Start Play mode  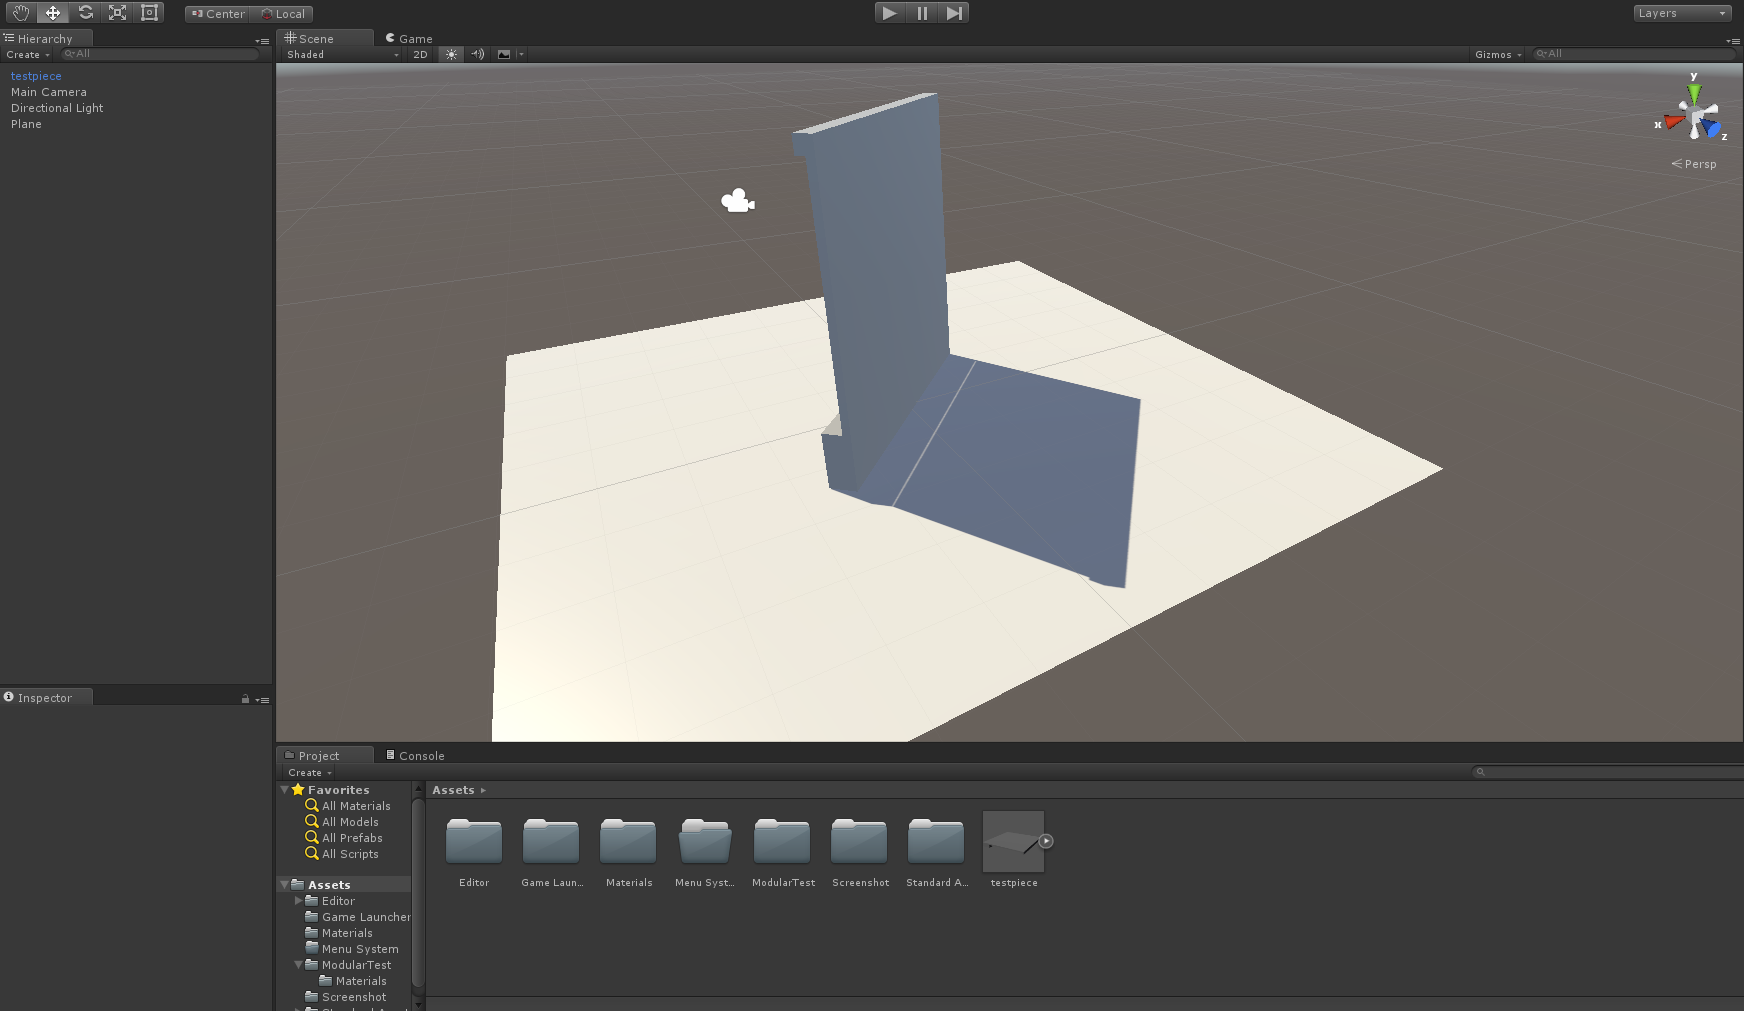tap(889, 13)
